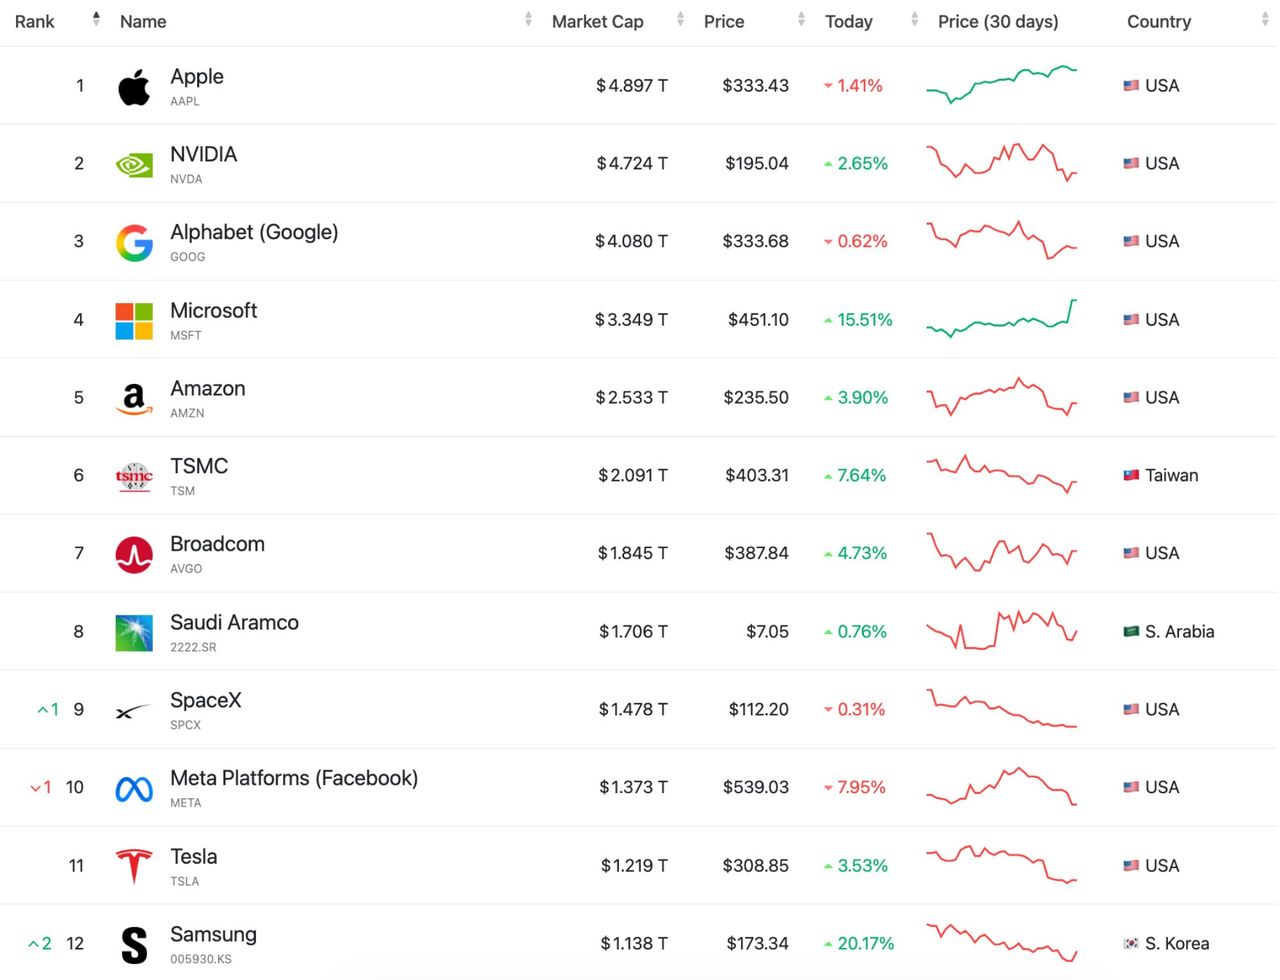Sort the table by Rank arrows
This screenshot has height=980, width=1280.
point(96,19)
